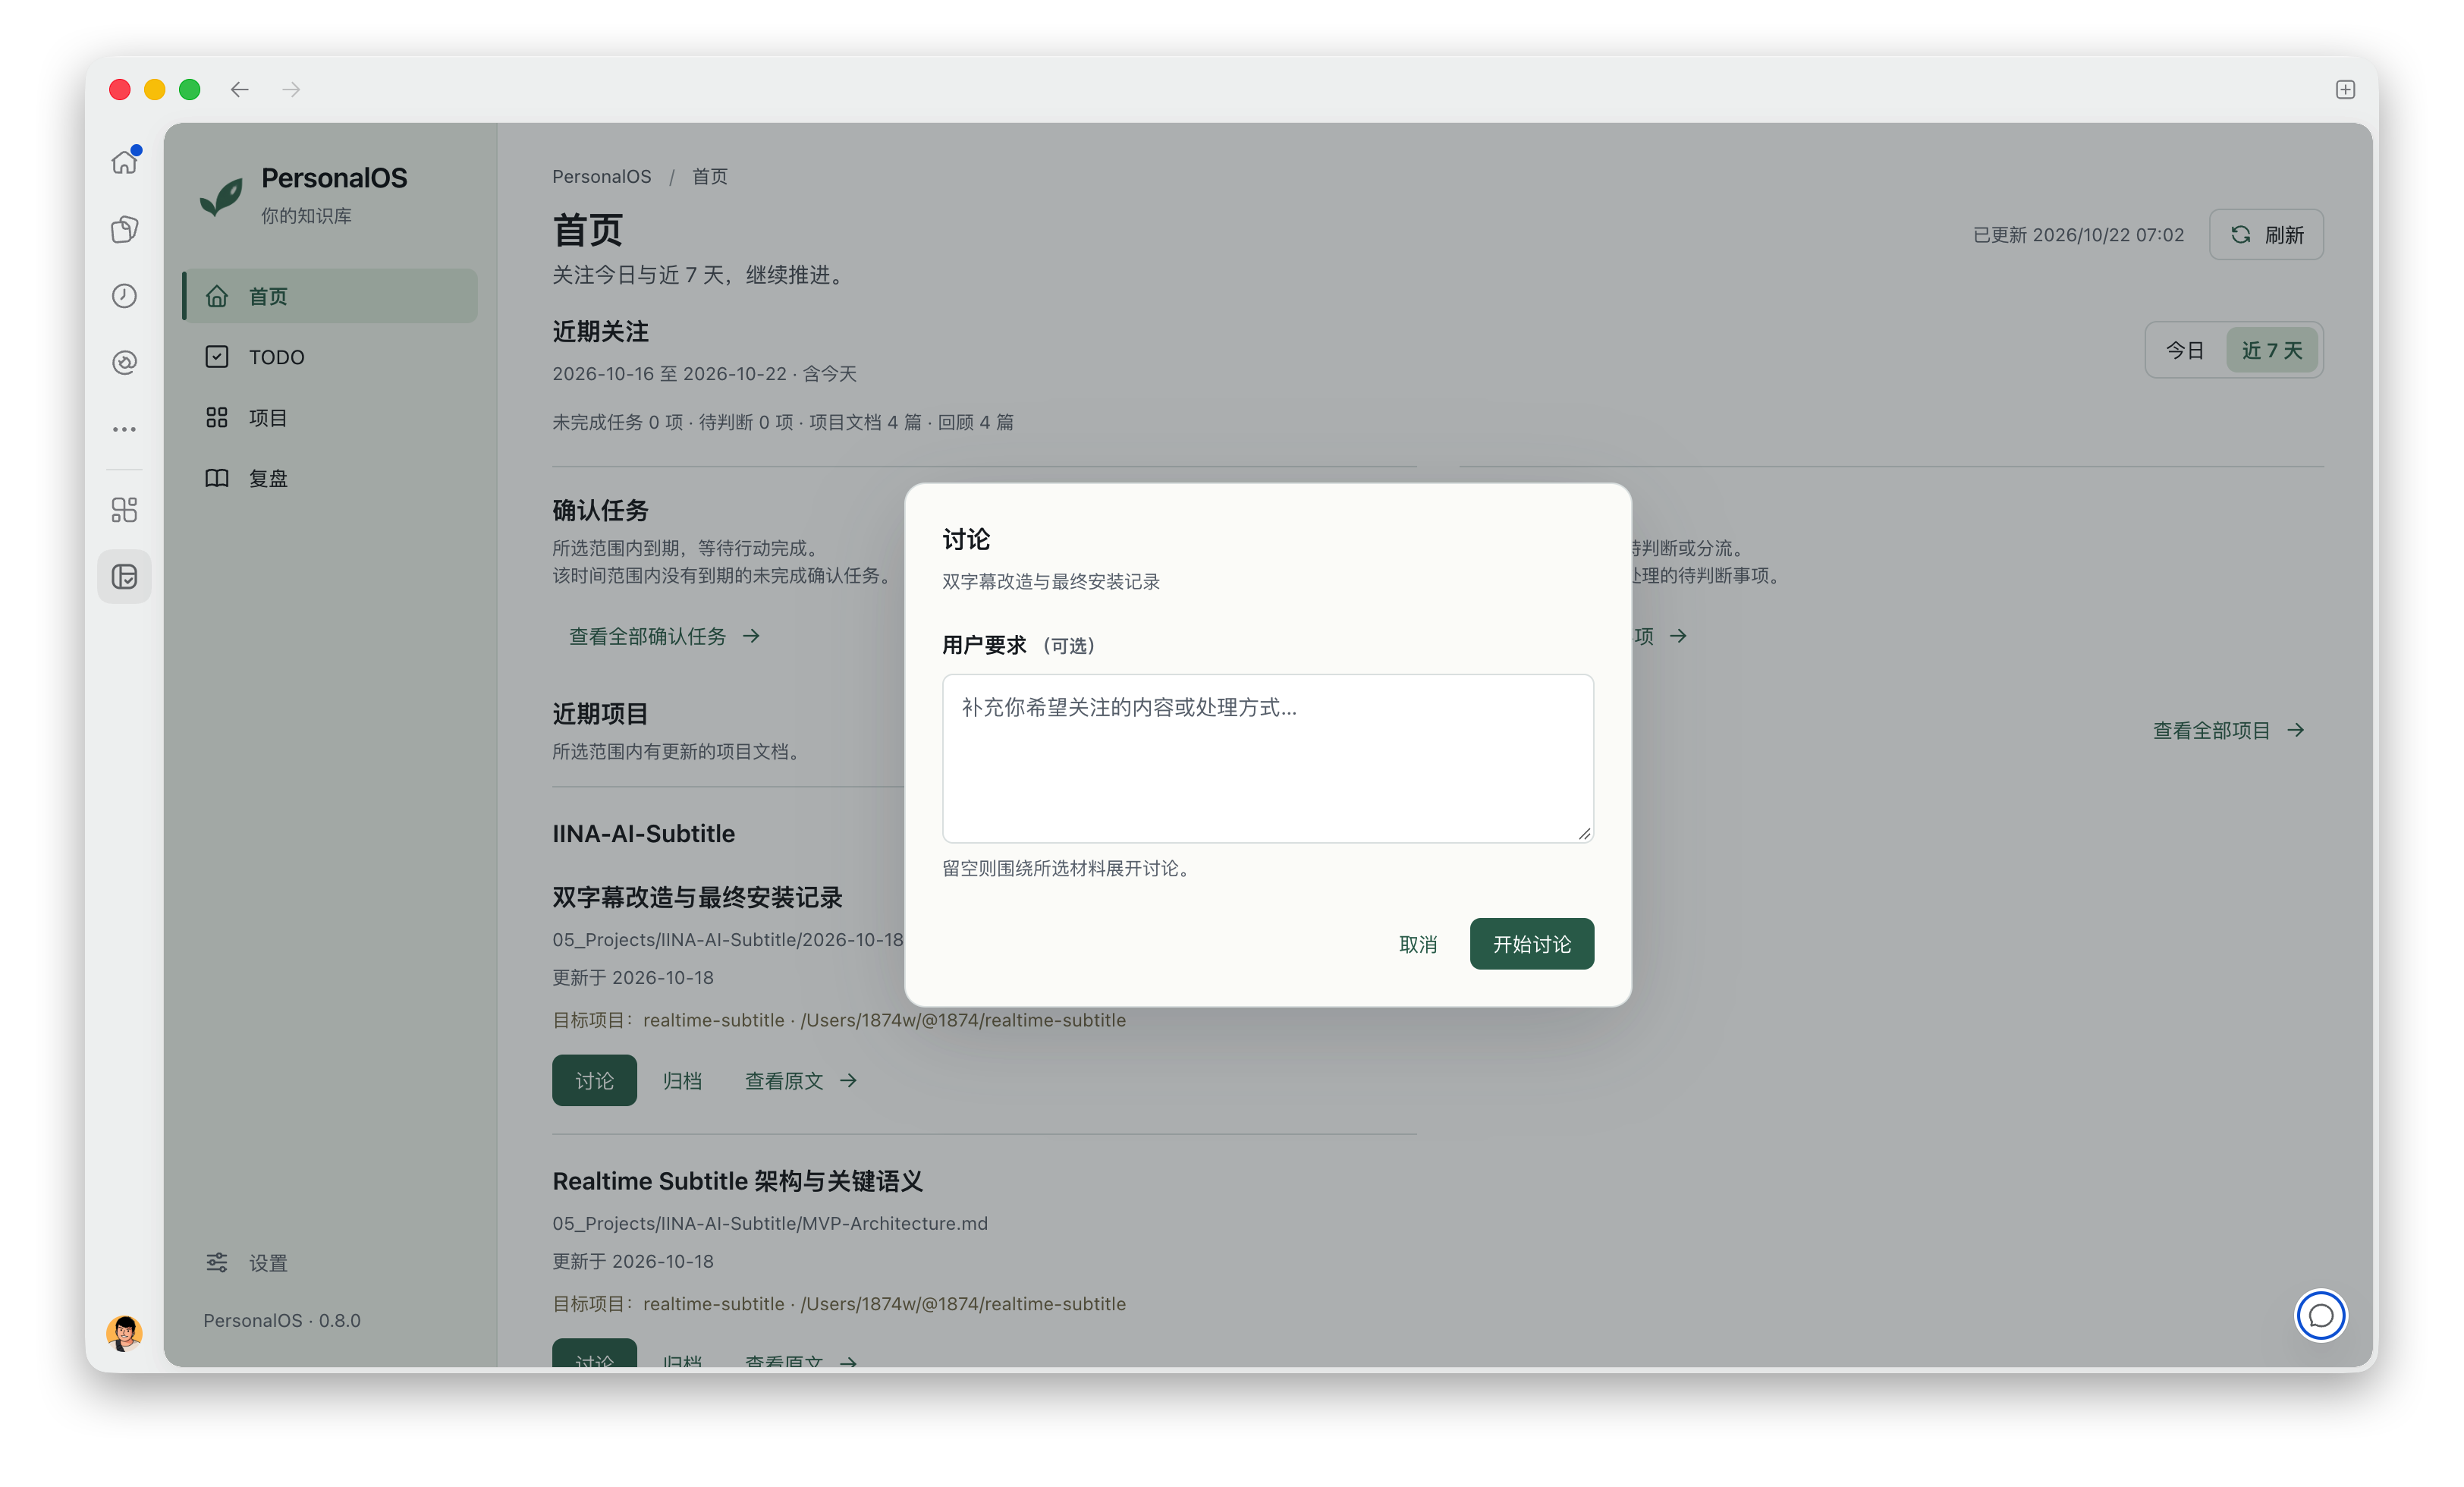The width and height of the screenshot is (2464, 1487).
Task: Open the 查看全部项目 link
Action: coord(2229,731)
